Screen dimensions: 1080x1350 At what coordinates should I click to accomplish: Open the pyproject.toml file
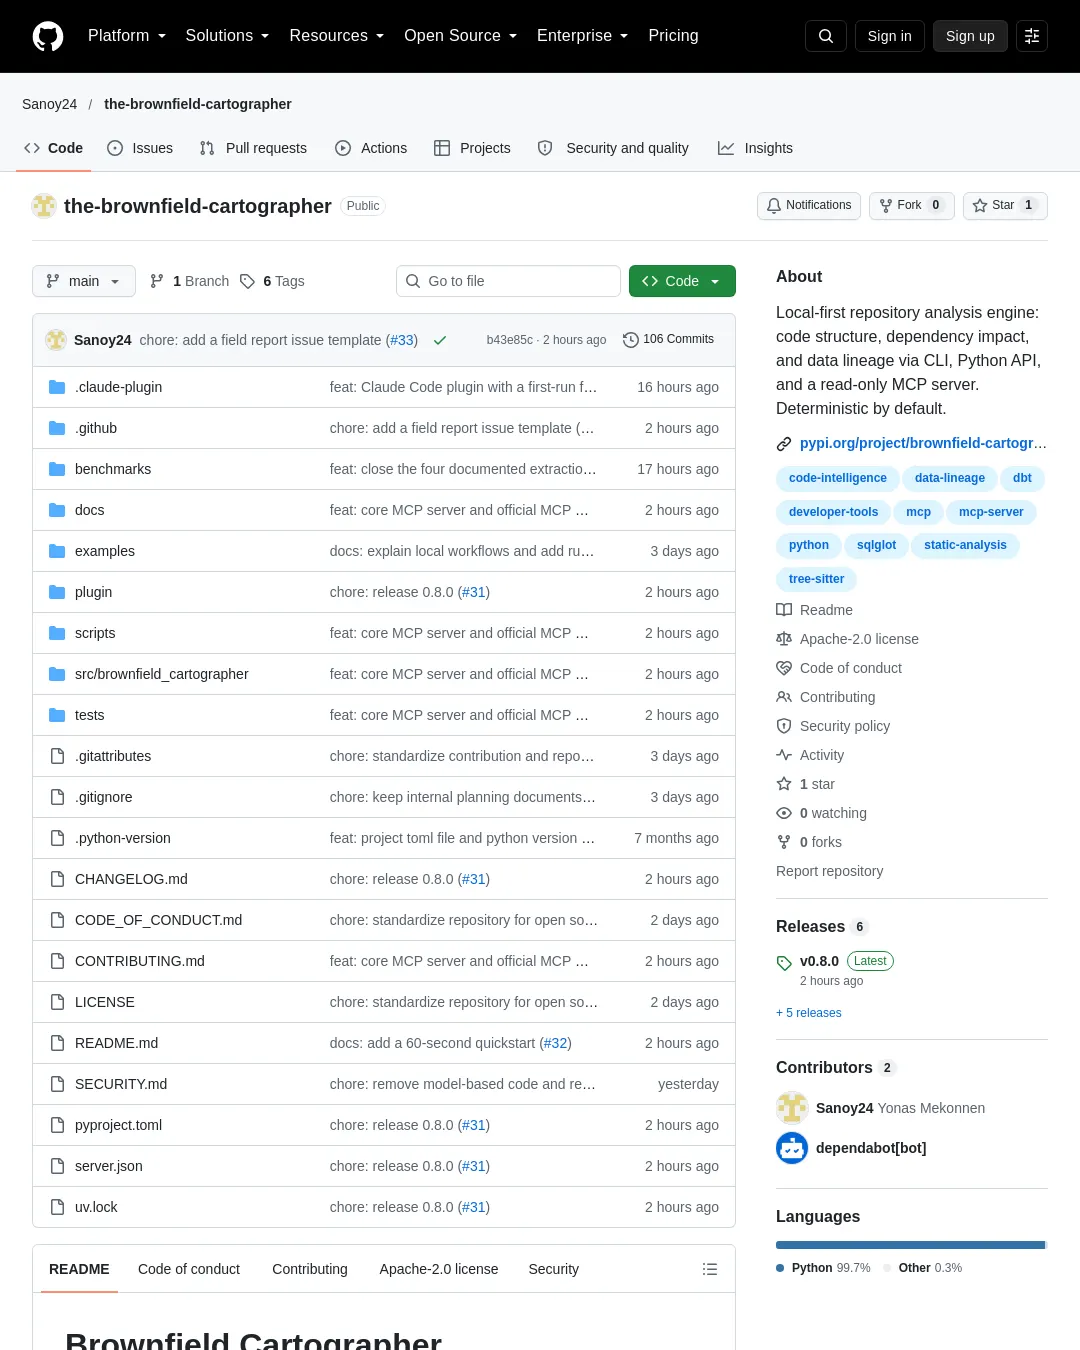[x=118, y=1125]
